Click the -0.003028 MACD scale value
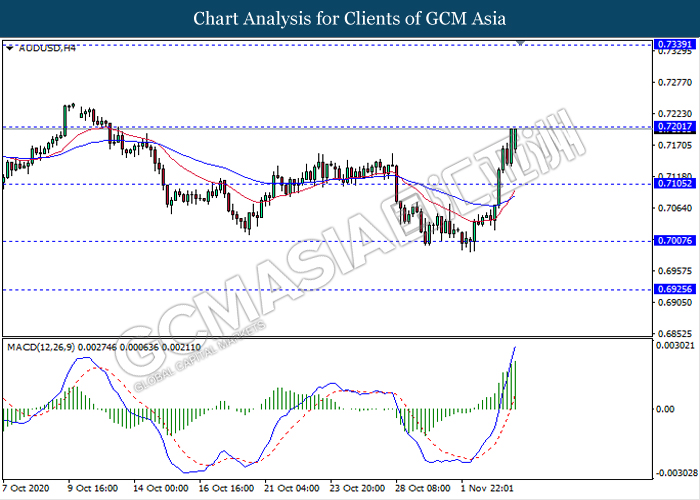The image size is (700, 500). [x=675, y=473]
